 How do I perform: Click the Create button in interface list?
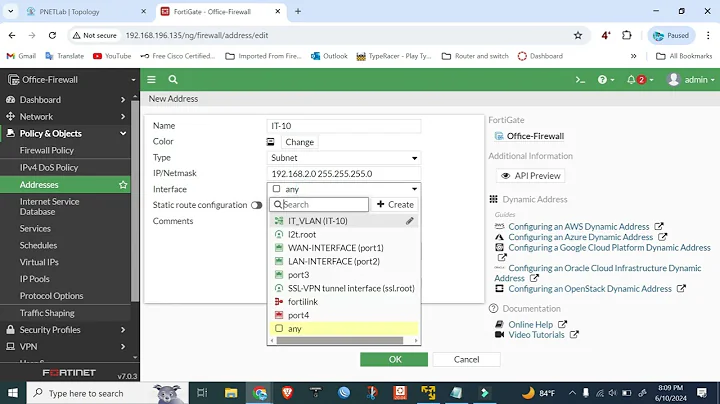click(395, 204)
